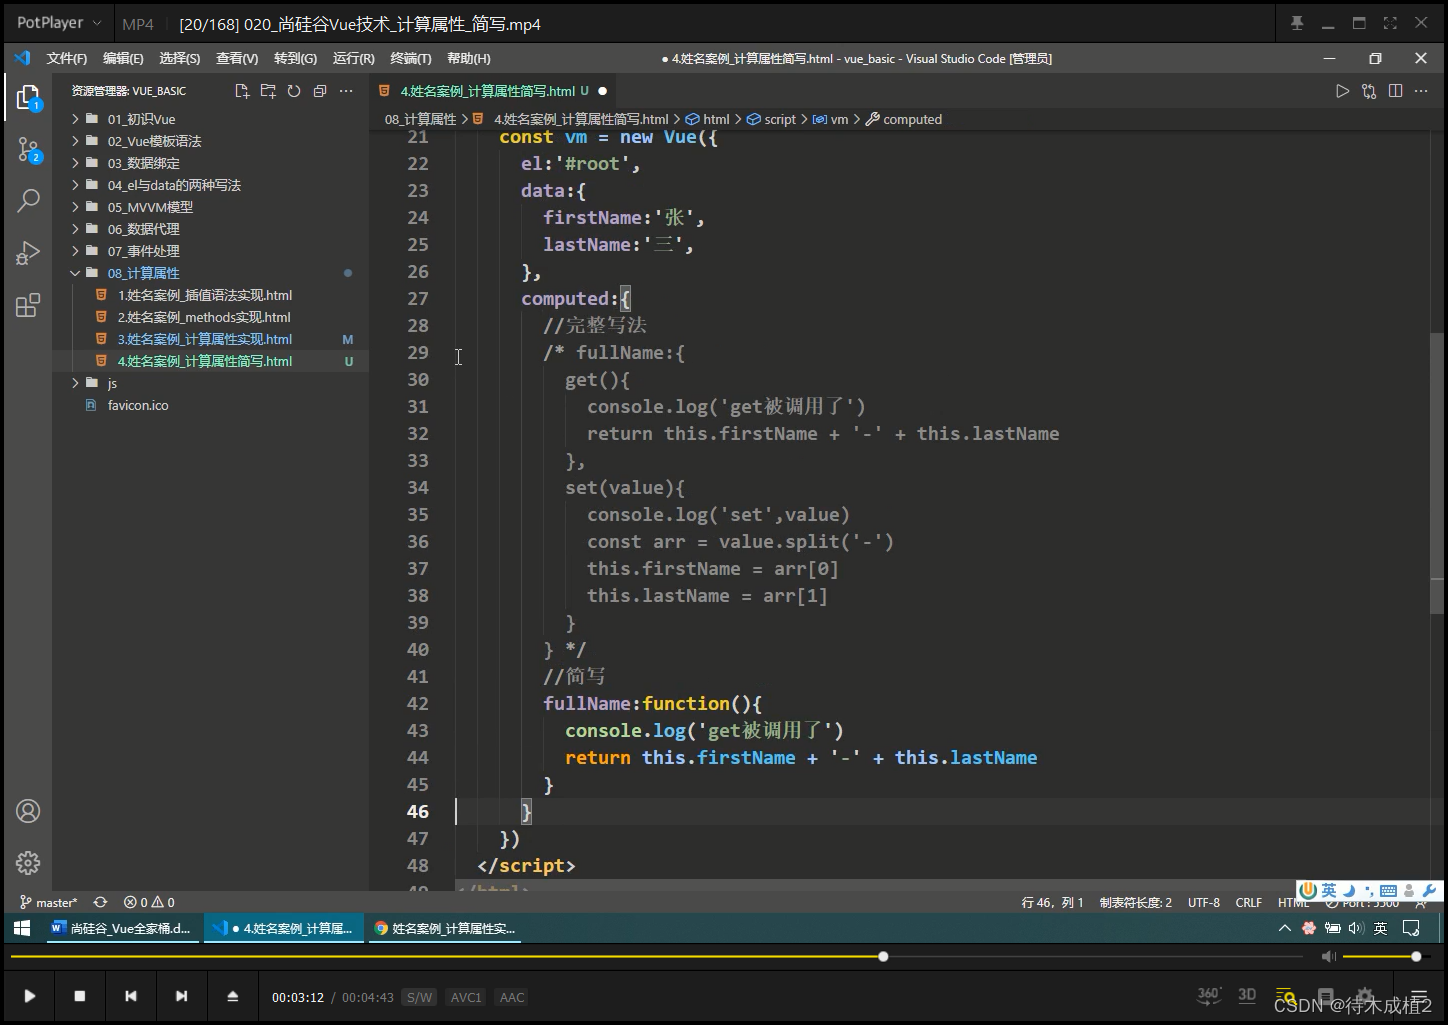Stop the PotPlayer playback
This screenshot has height=1025, width=1448.
click(x=80, y=996)
